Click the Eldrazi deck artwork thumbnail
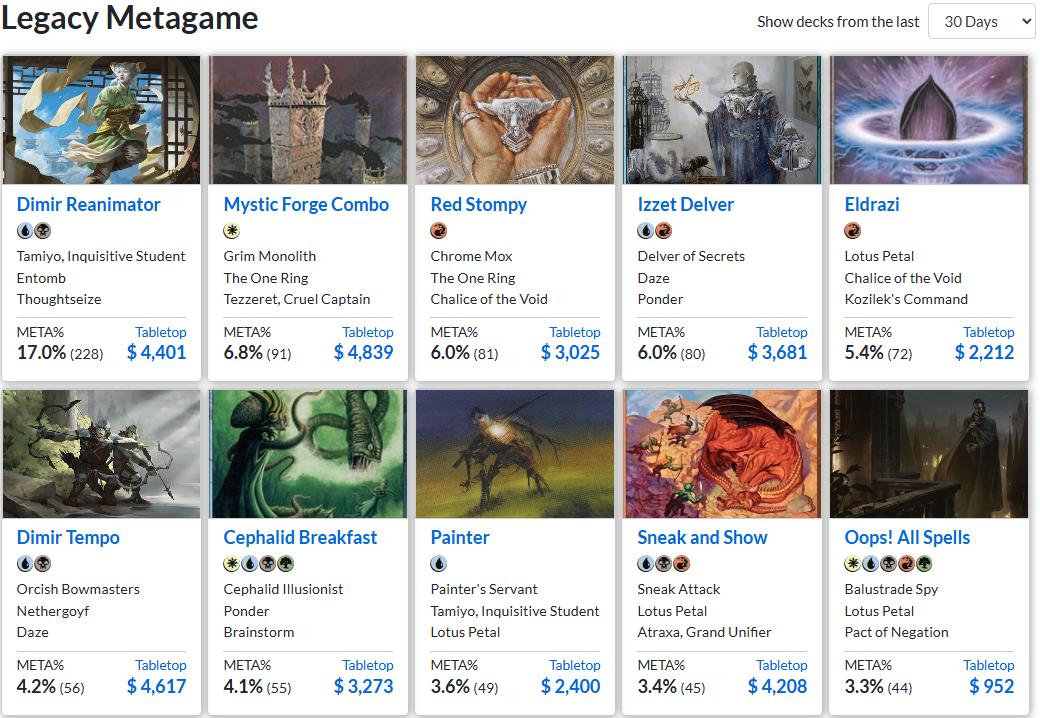 928,120
